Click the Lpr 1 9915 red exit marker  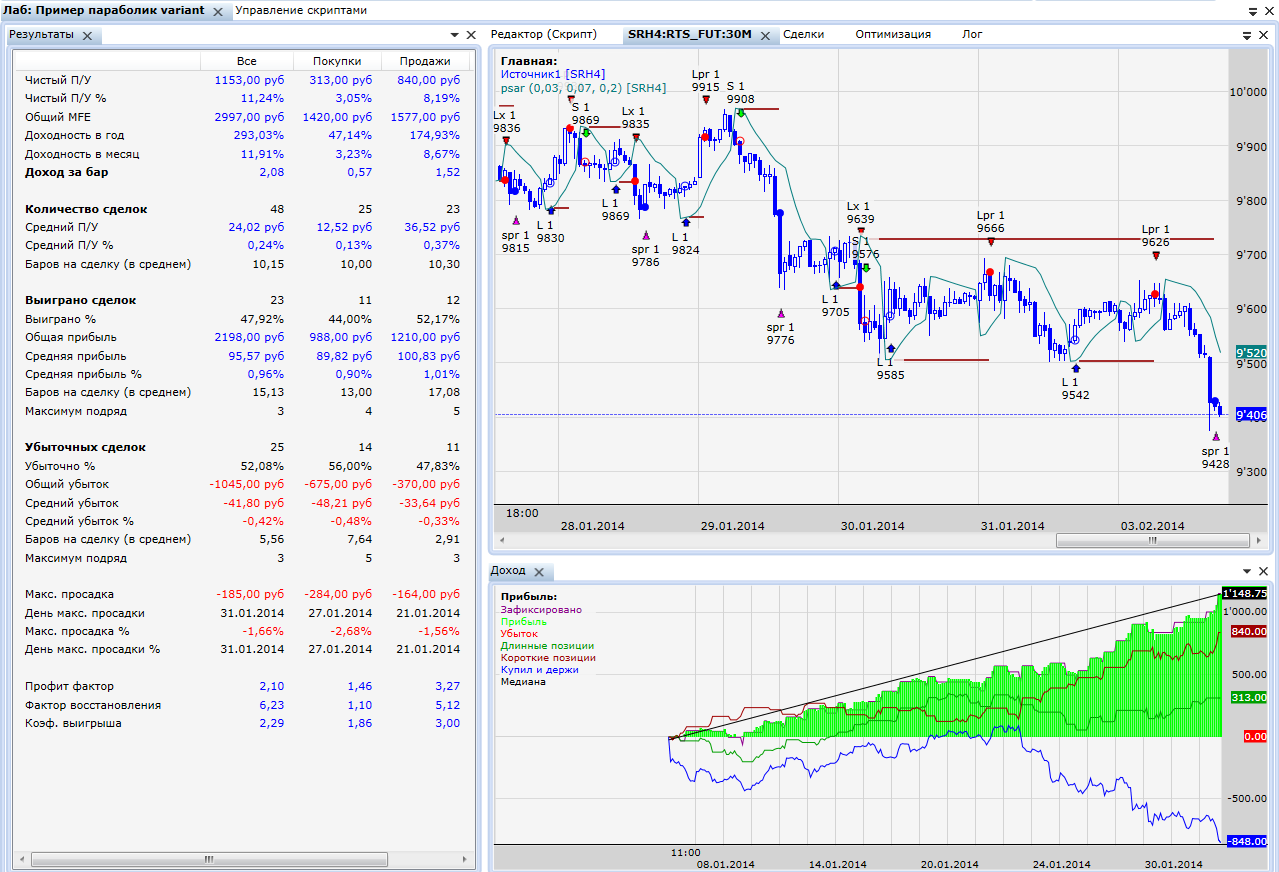coord(706,100)
